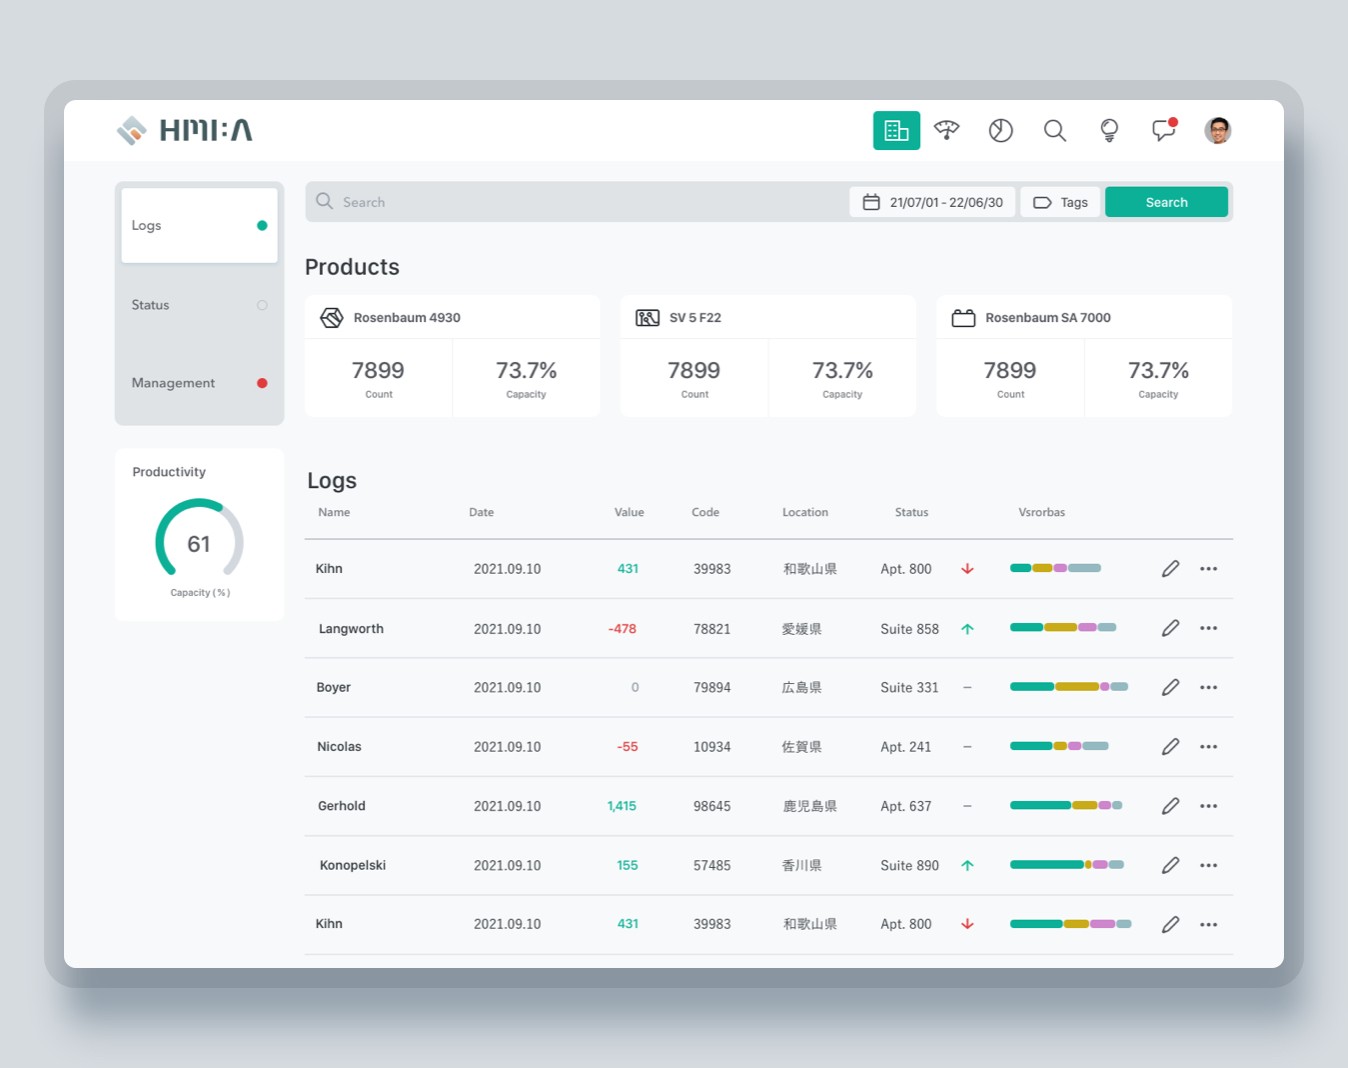Viewport: 1348px width, 1068px height.
Task: Edit the Konopelski row with pencil icon
Action: [x=1170, y=865]
